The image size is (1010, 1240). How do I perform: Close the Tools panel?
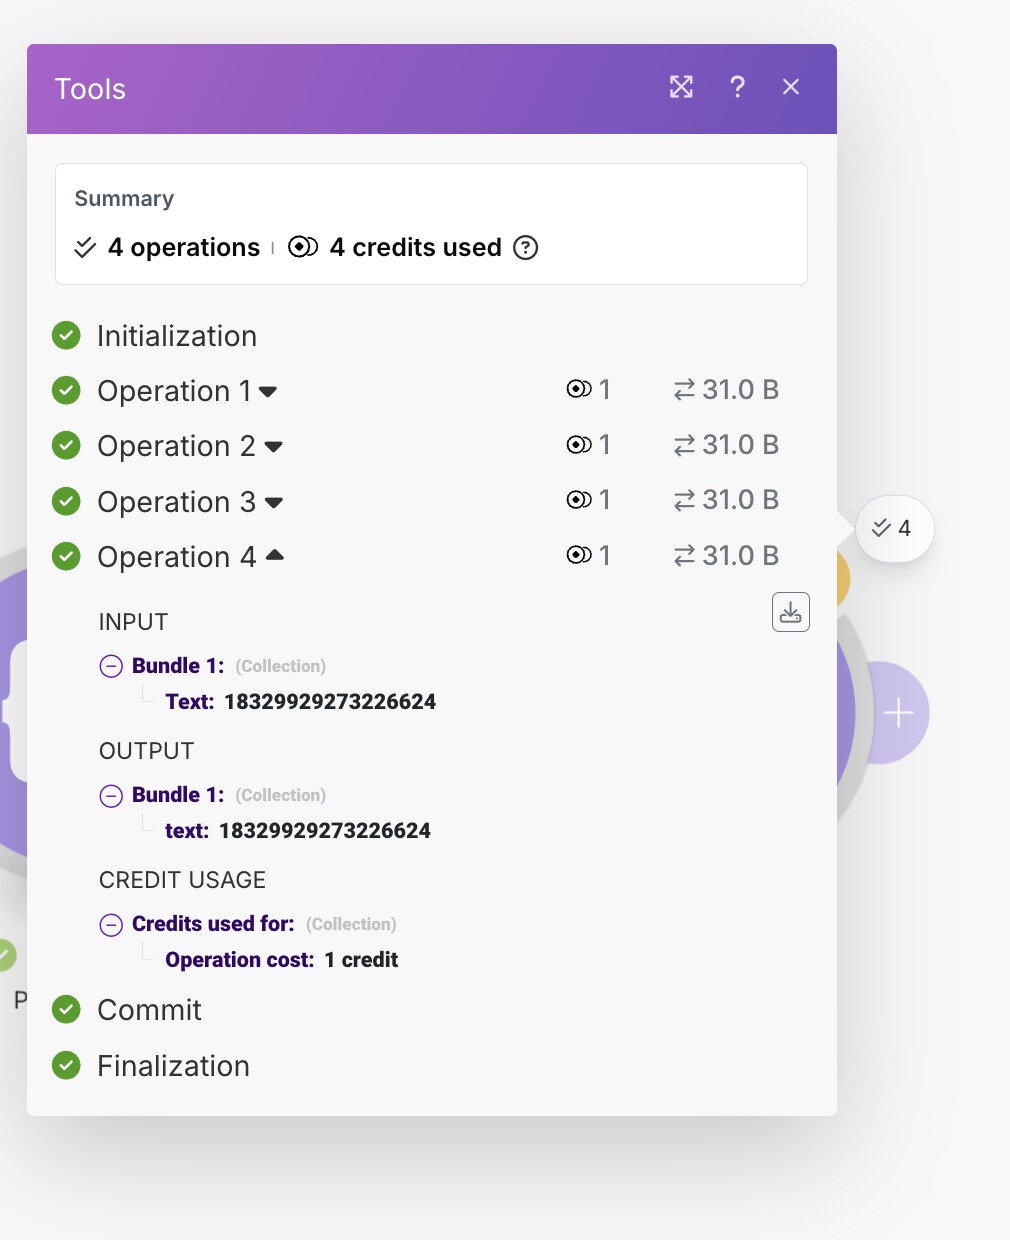[x=791, y=87]
